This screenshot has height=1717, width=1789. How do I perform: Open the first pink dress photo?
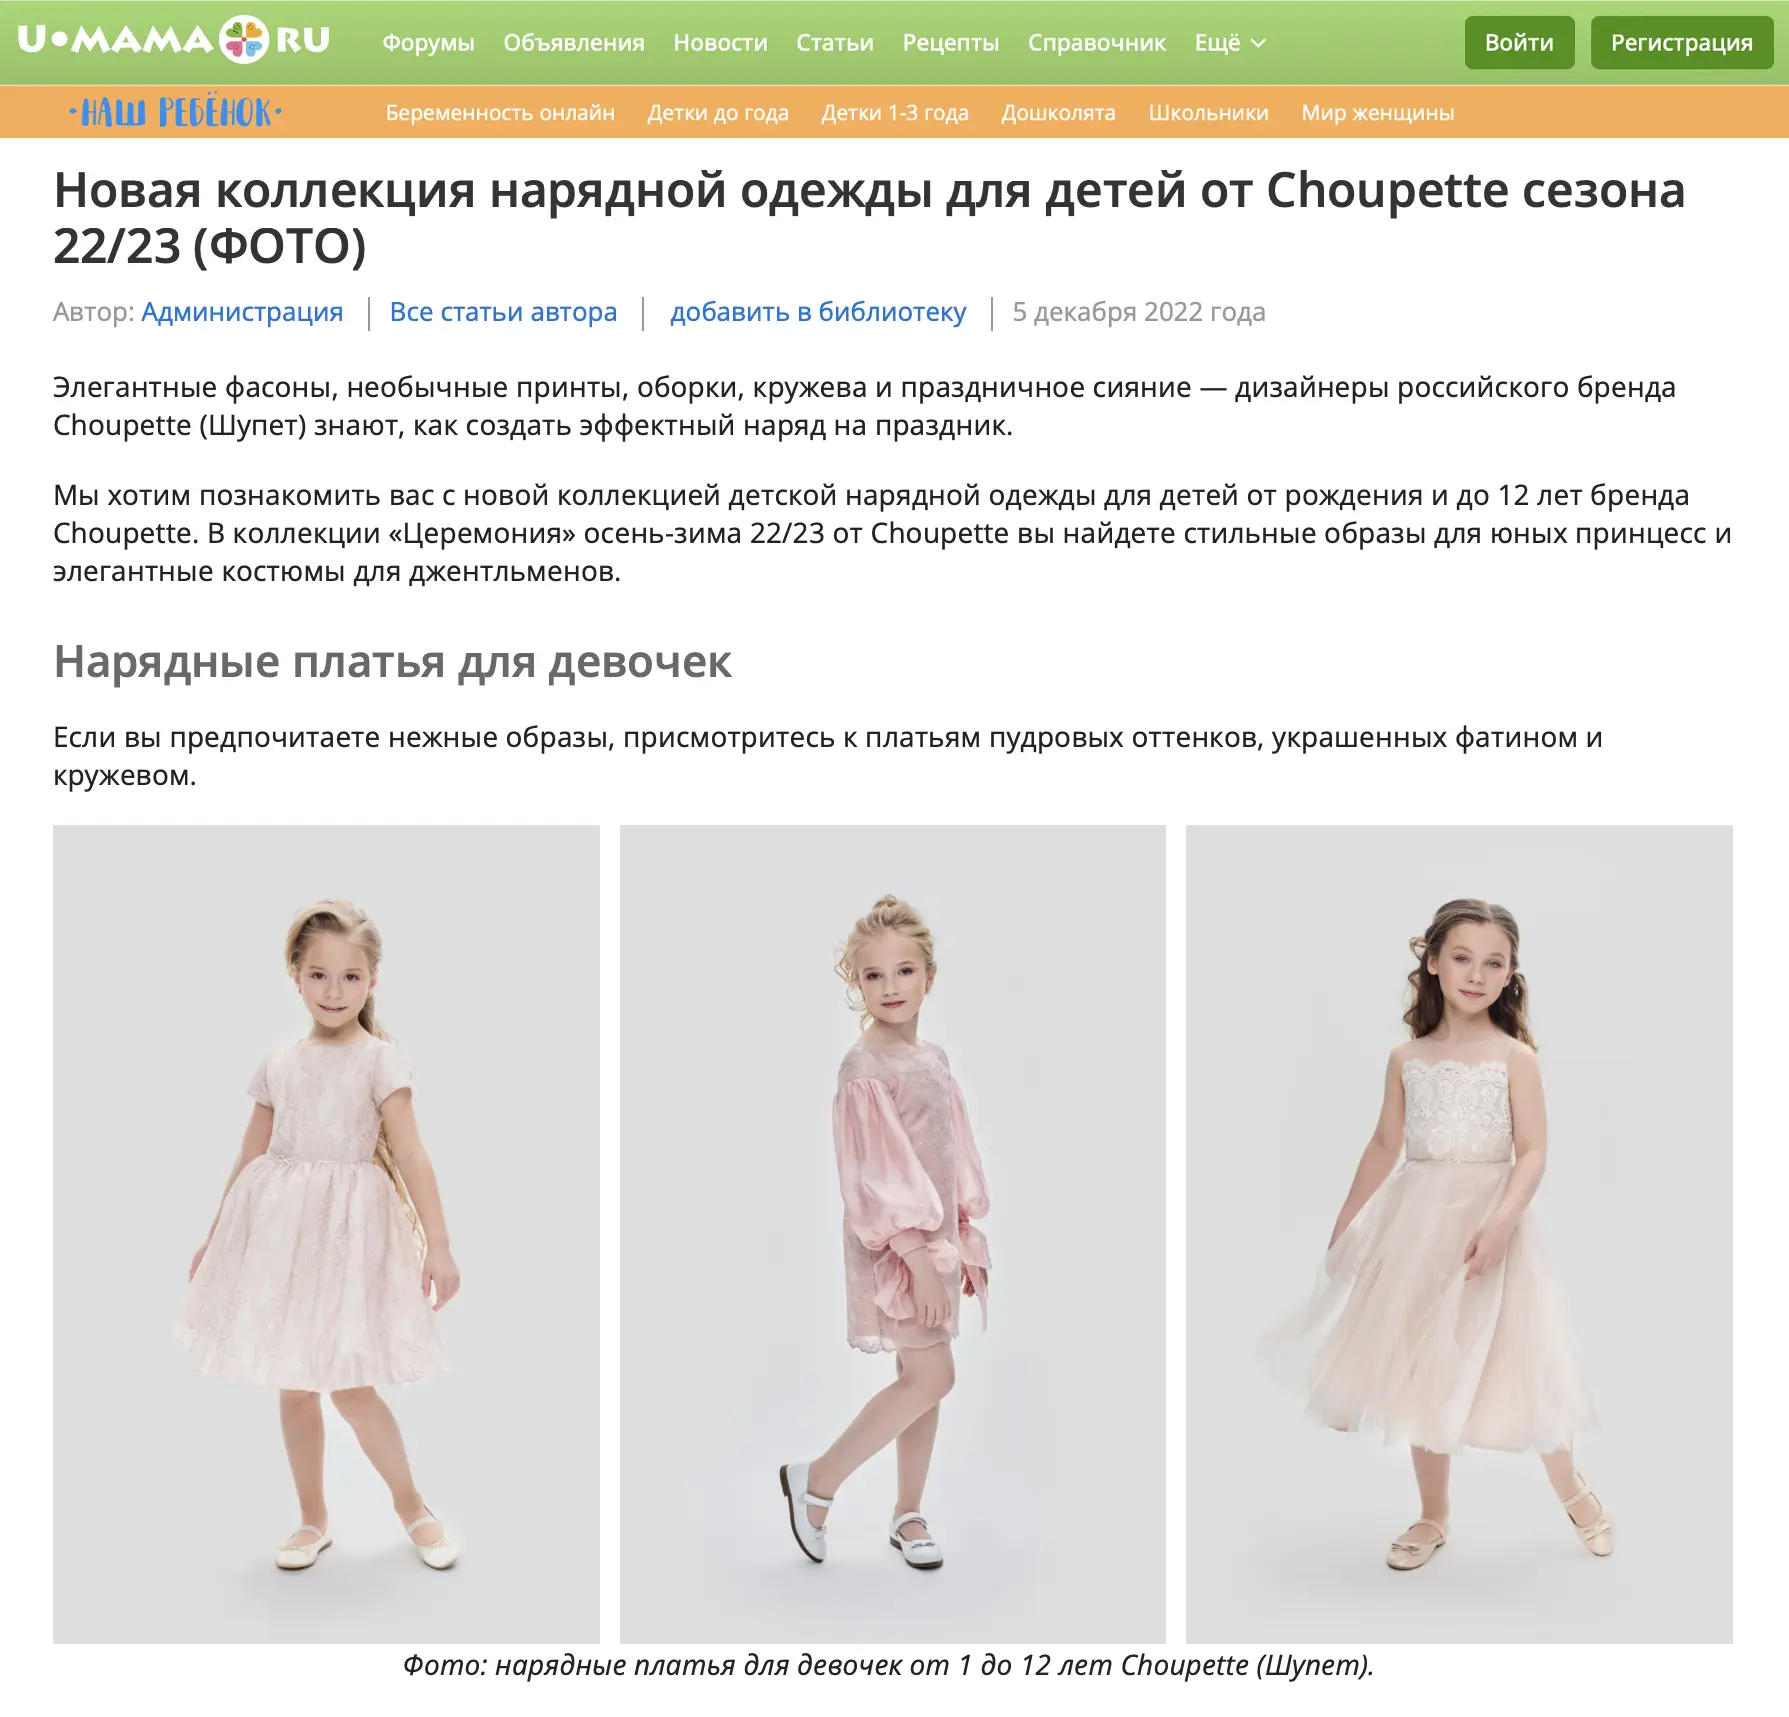tap(326, 1234)
